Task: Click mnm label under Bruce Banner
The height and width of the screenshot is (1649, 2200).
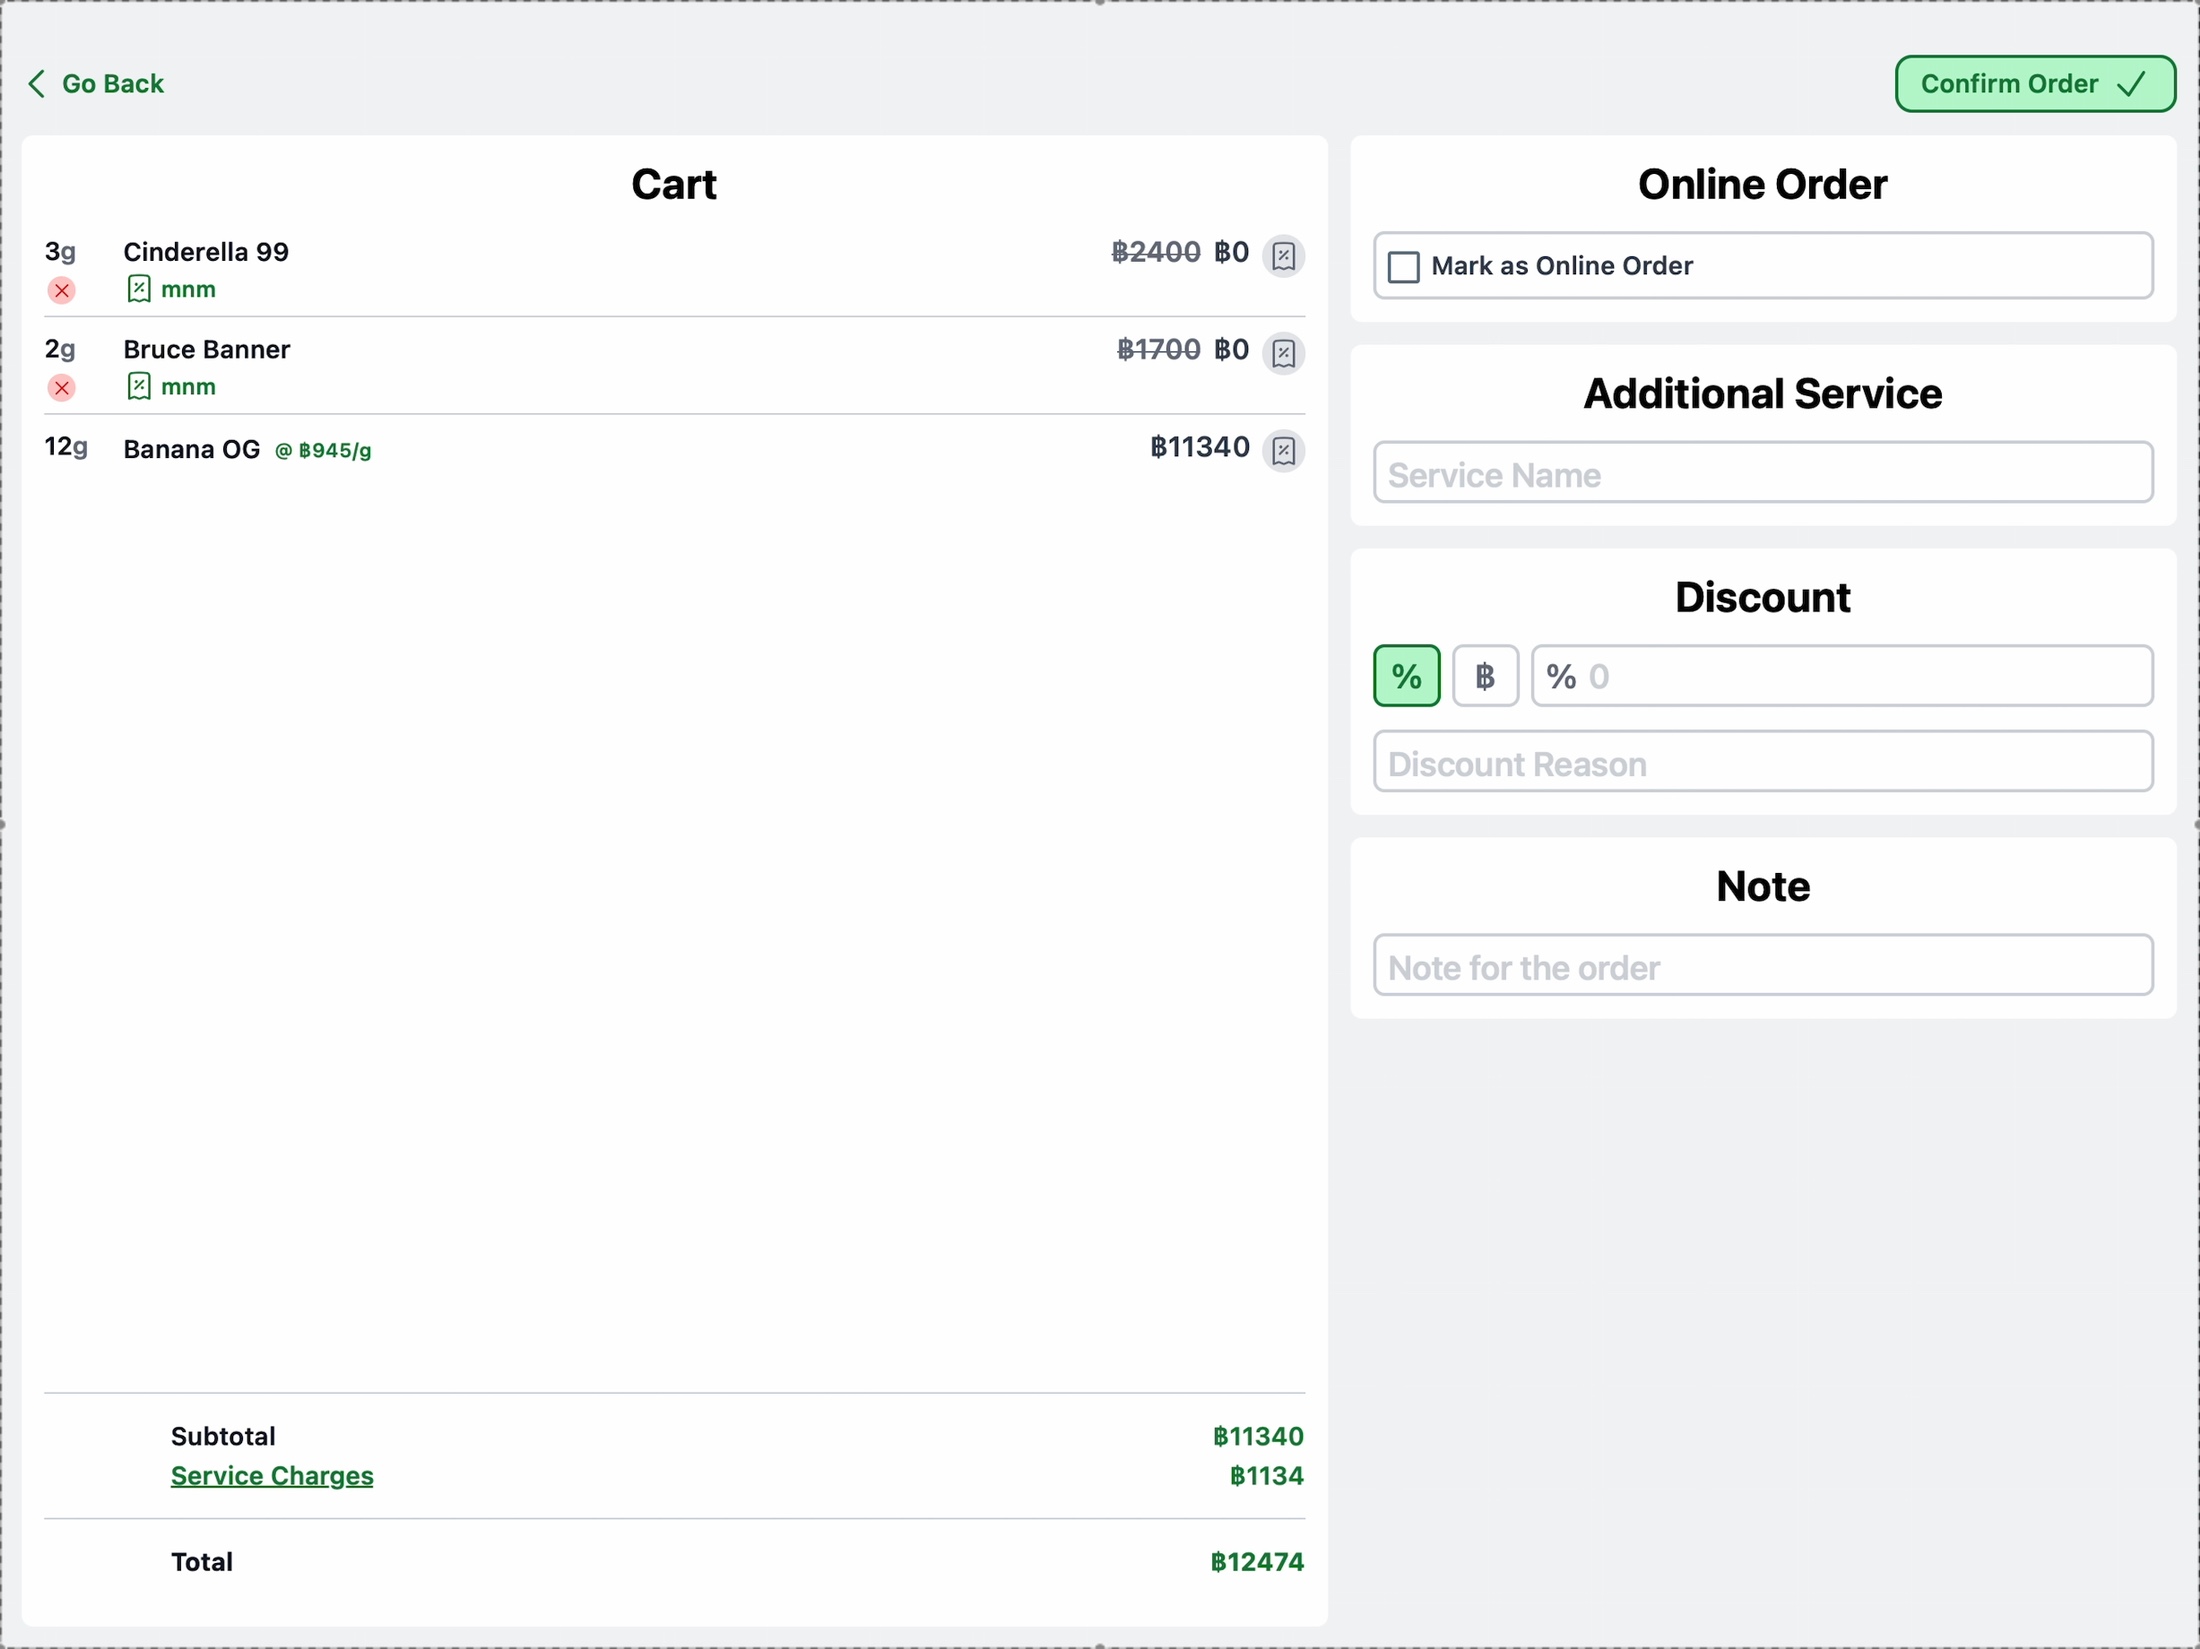Action: point(188,387)
